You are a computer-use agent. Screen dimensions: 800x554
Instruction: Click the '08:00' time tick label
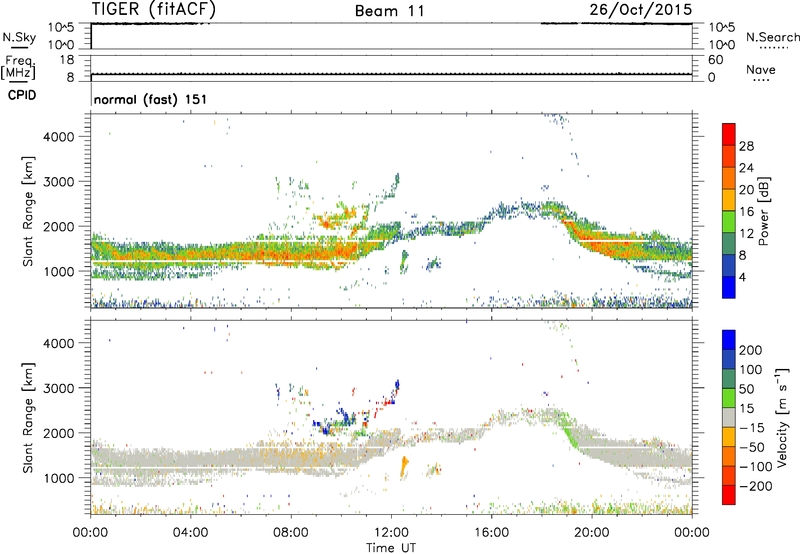[x=291, y=533]
